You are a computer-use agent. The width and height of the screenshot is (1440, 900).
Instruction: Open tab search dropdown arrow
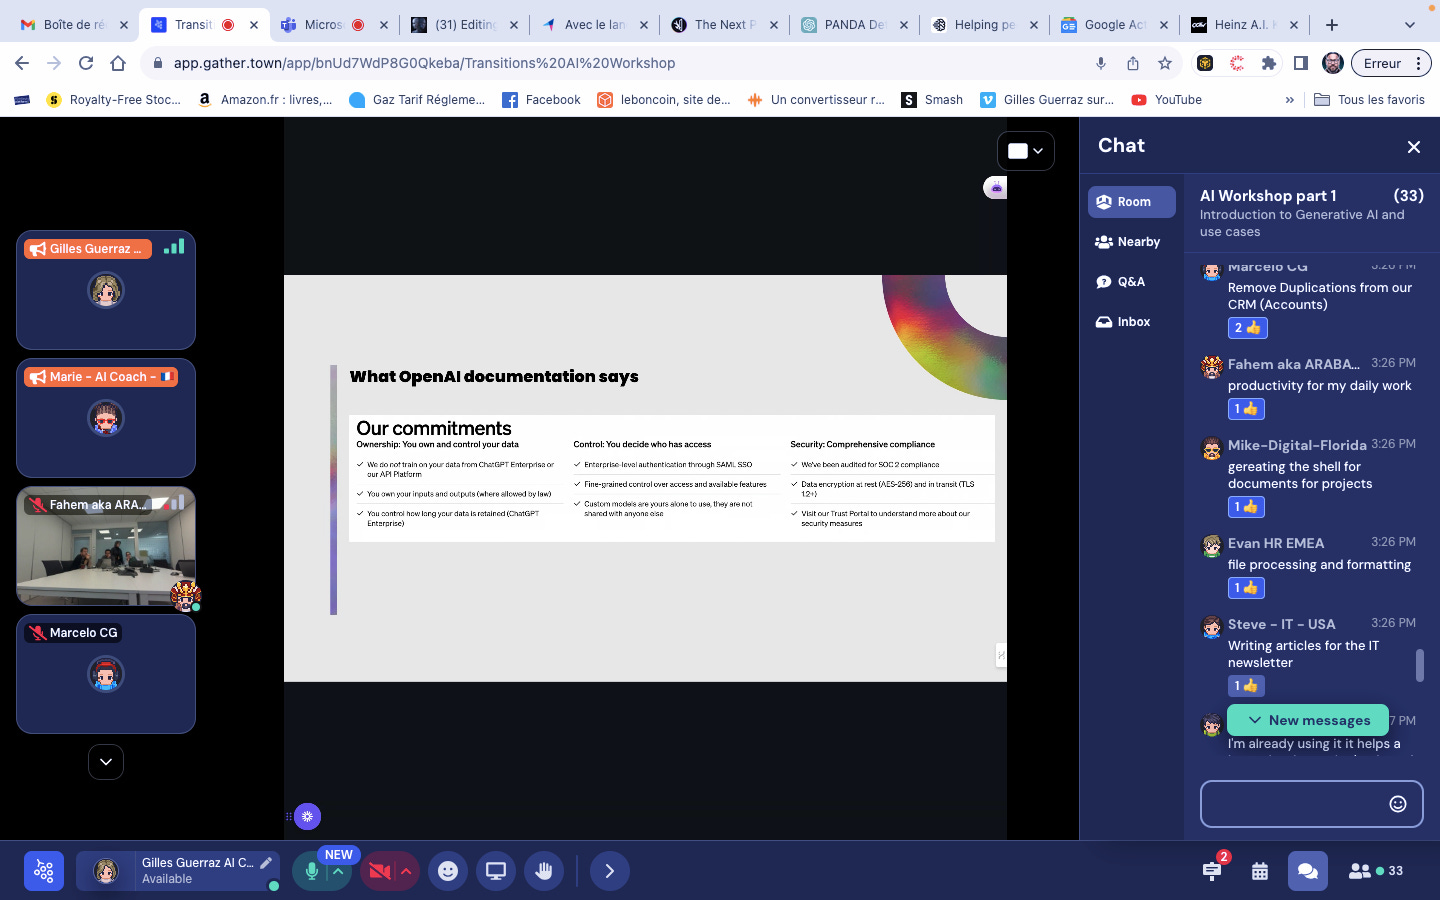(1410, 25)
